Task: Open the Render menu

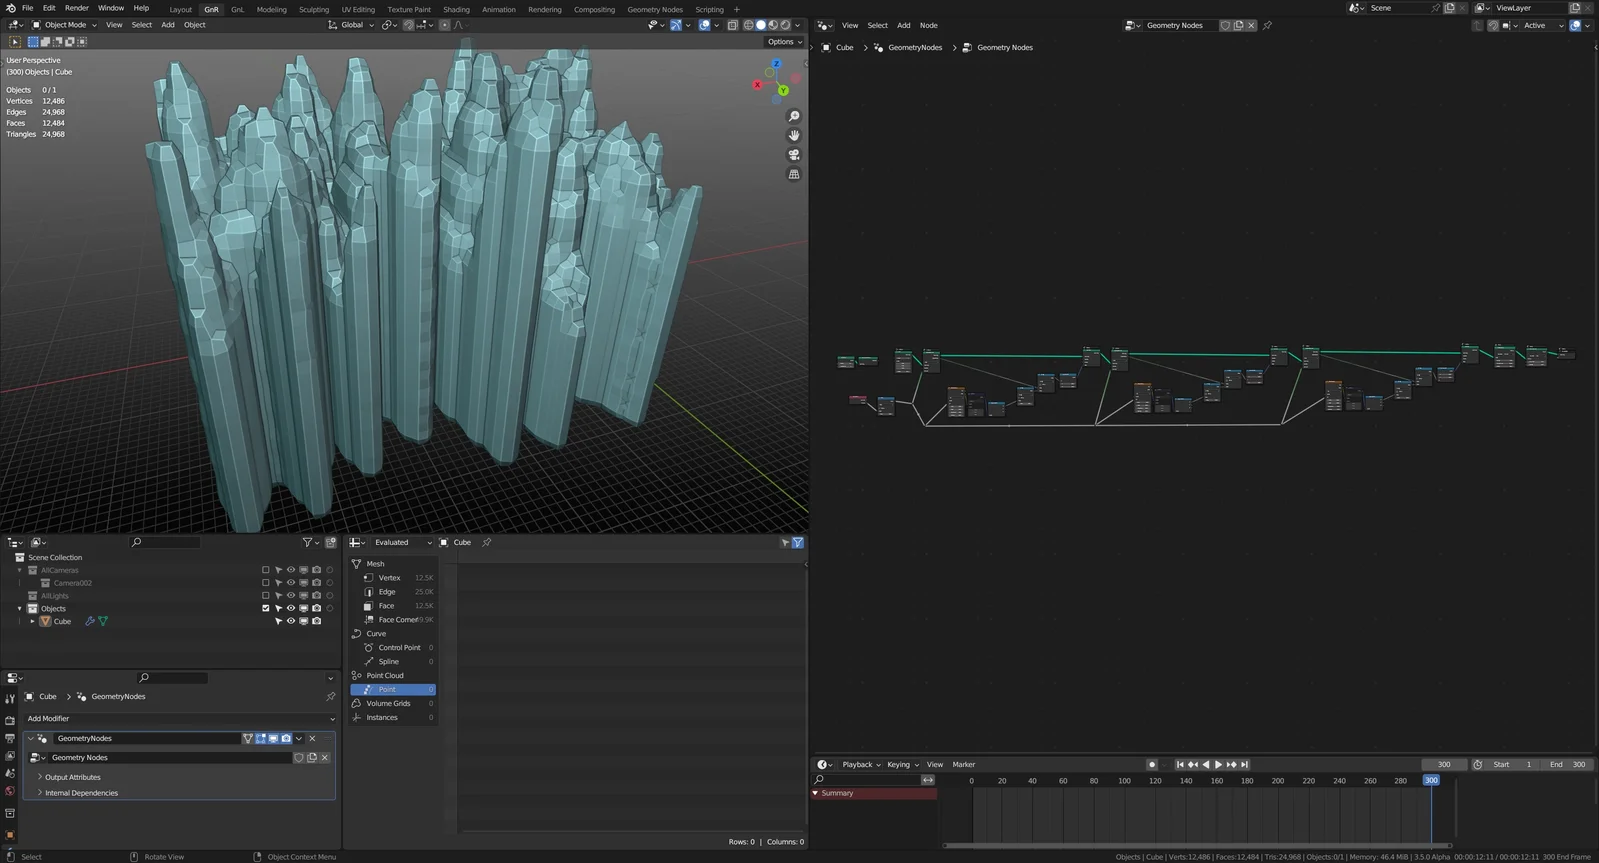Action: (x=76, y=8)
